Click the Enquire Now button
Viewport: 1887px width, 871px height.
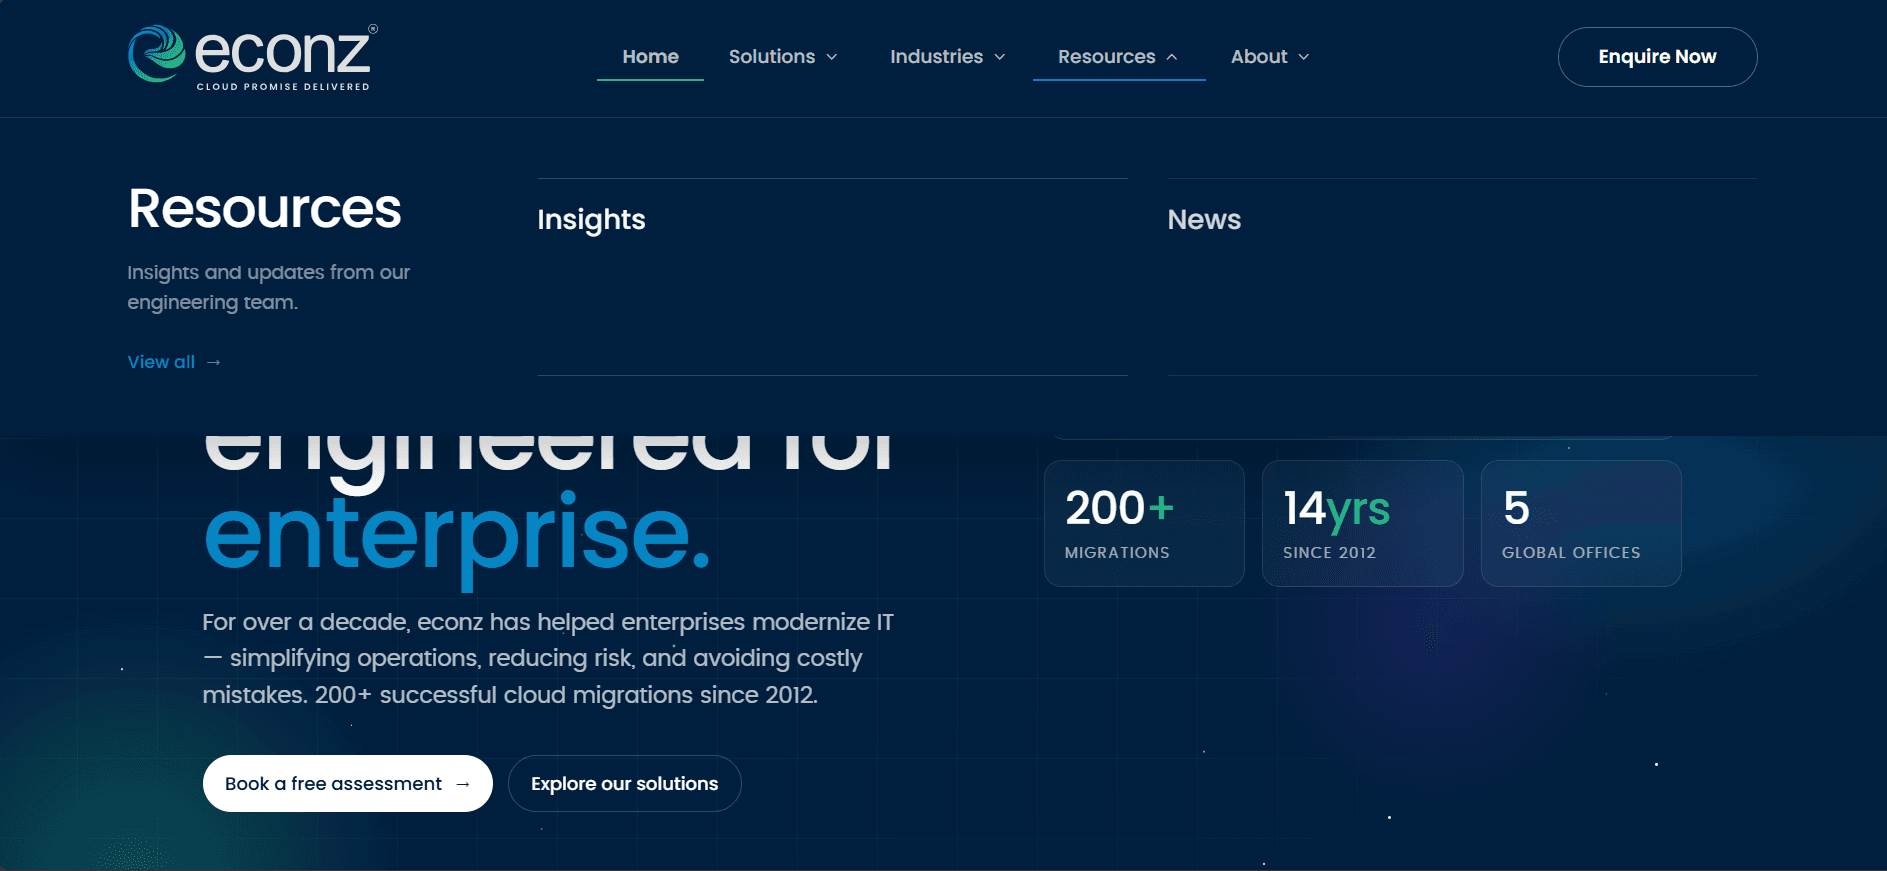click(x=1657, y=57)
